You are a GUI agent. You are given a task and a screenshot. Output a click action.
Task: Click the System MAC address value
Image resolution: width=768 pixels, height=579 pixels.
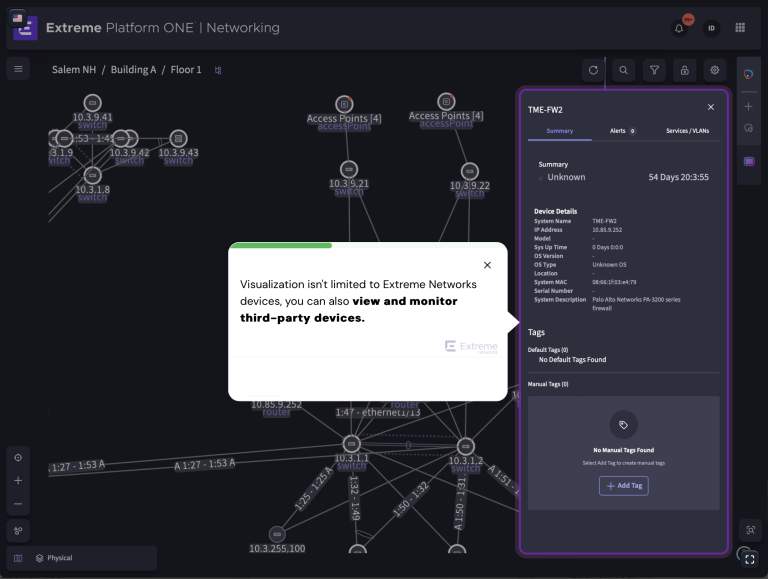614,282
